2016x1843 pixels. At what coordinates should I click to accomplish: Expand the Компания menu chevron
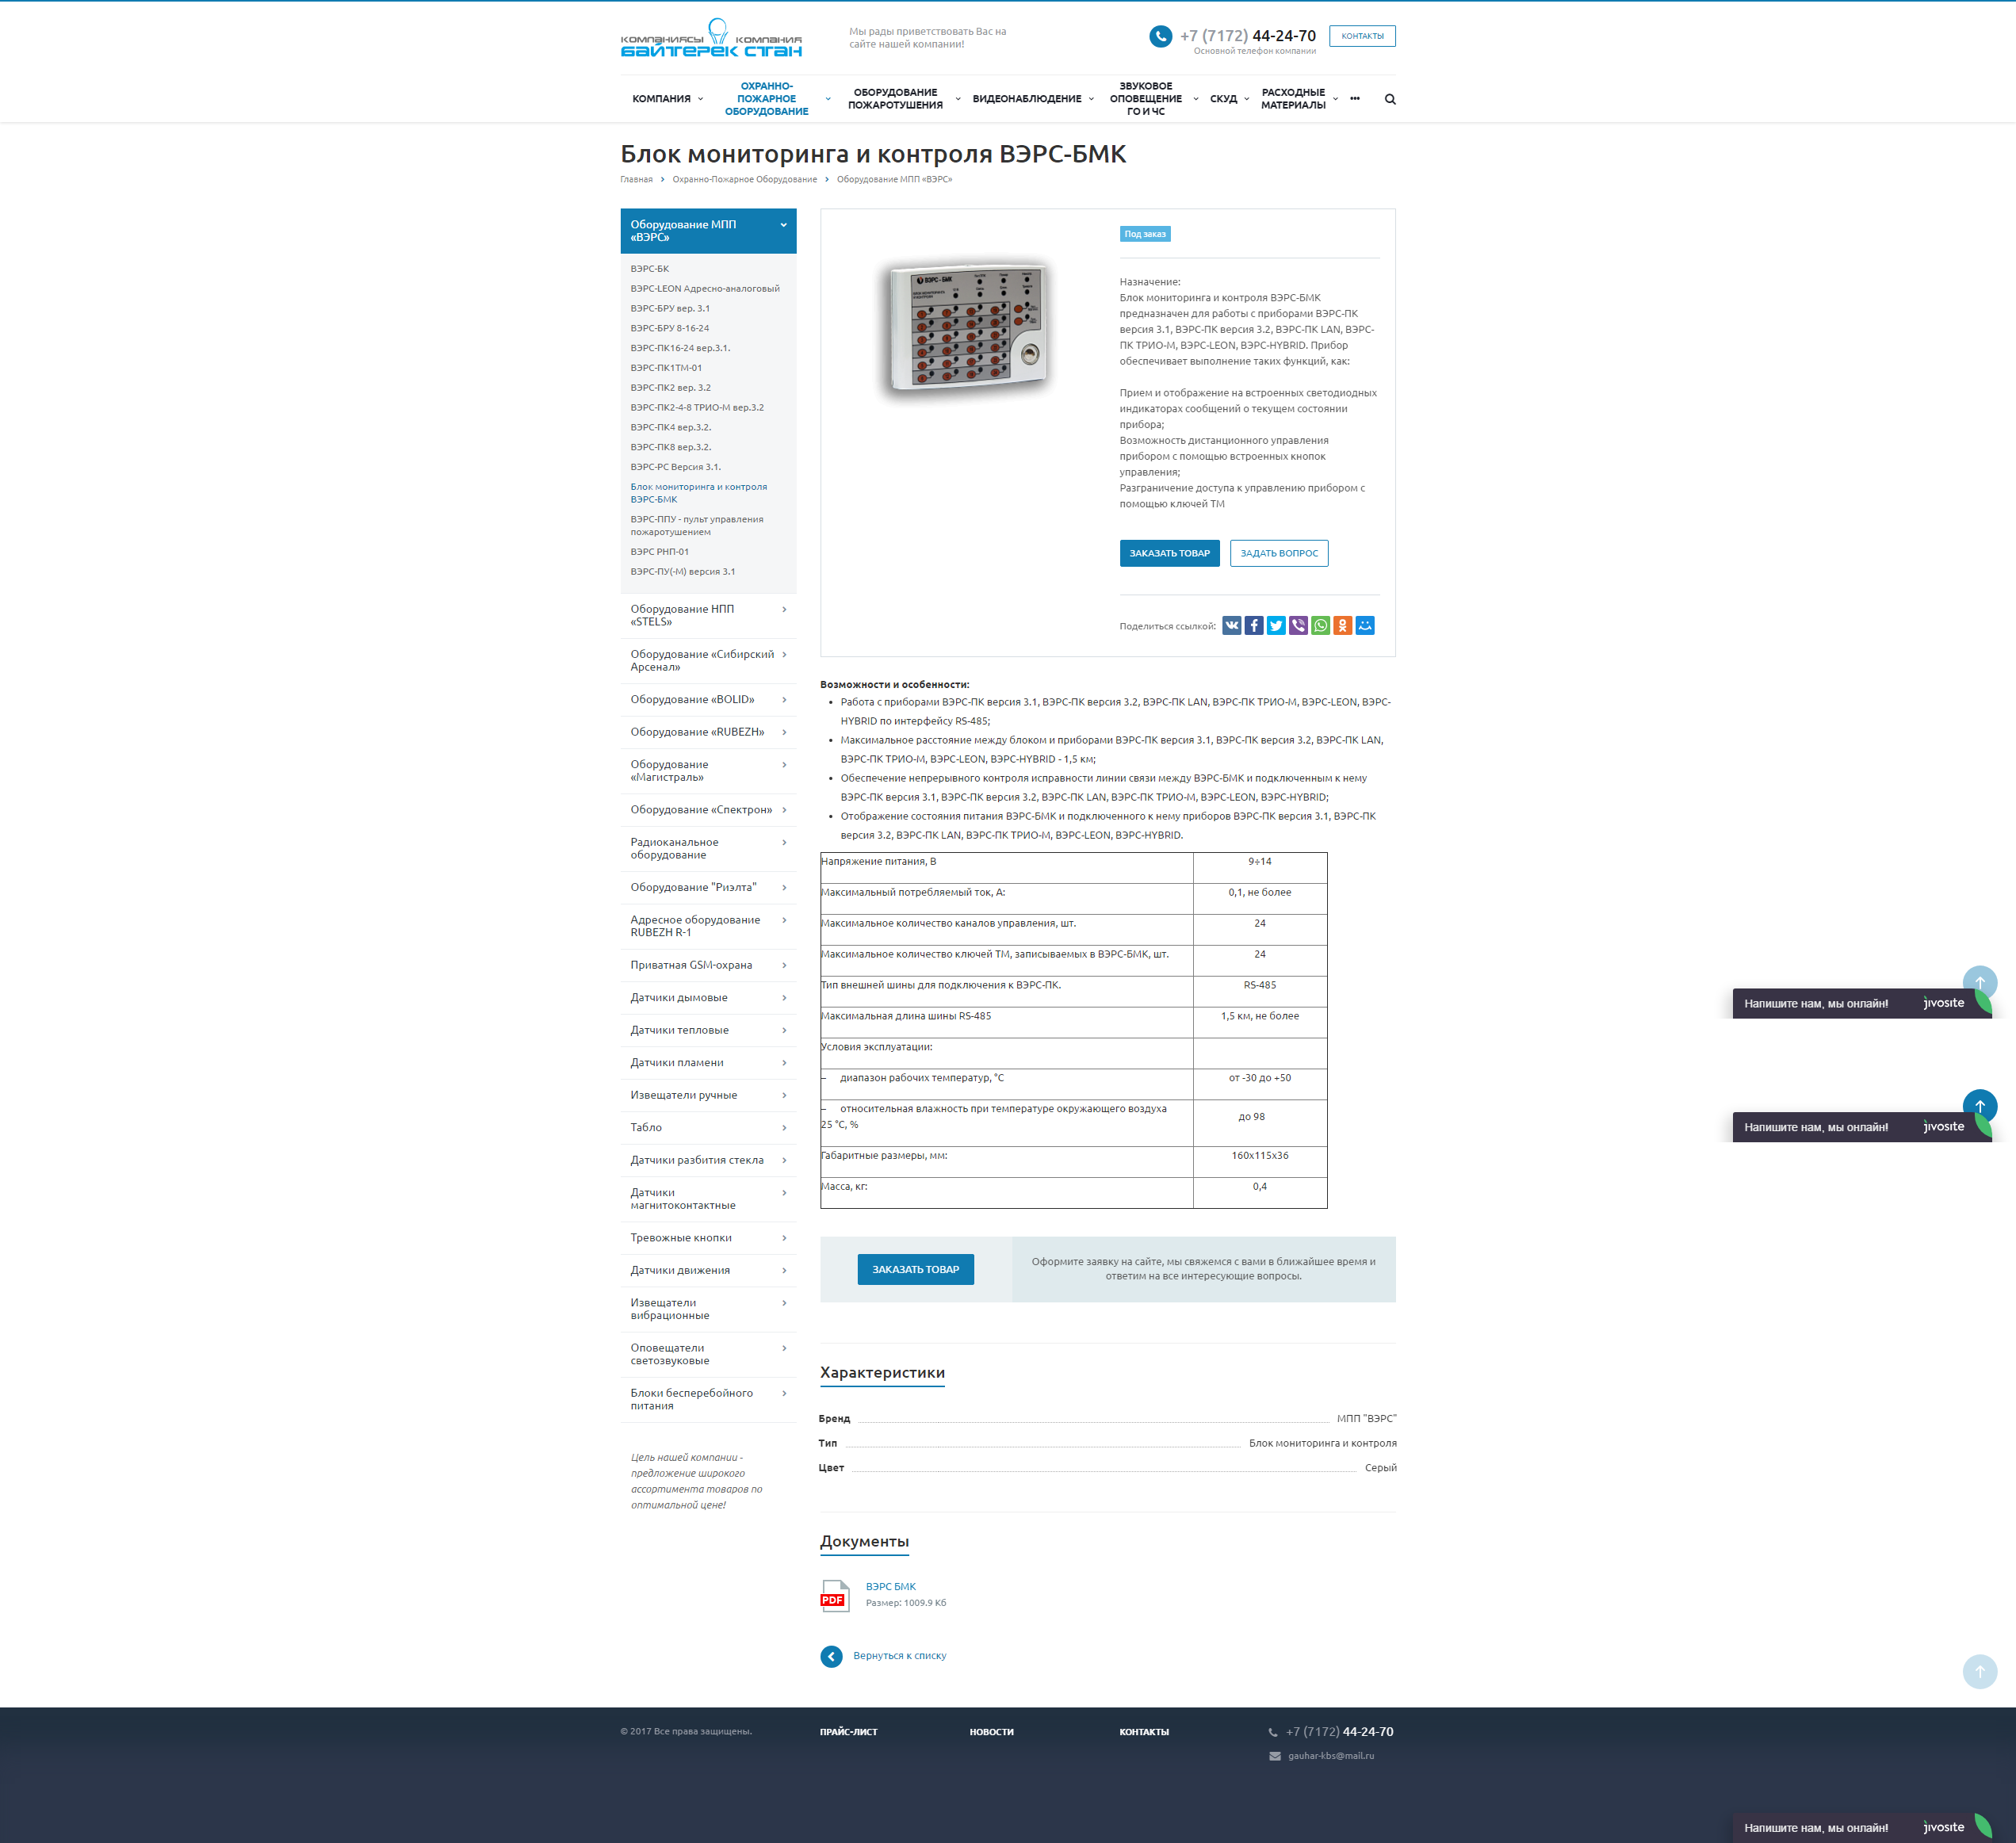700,99
